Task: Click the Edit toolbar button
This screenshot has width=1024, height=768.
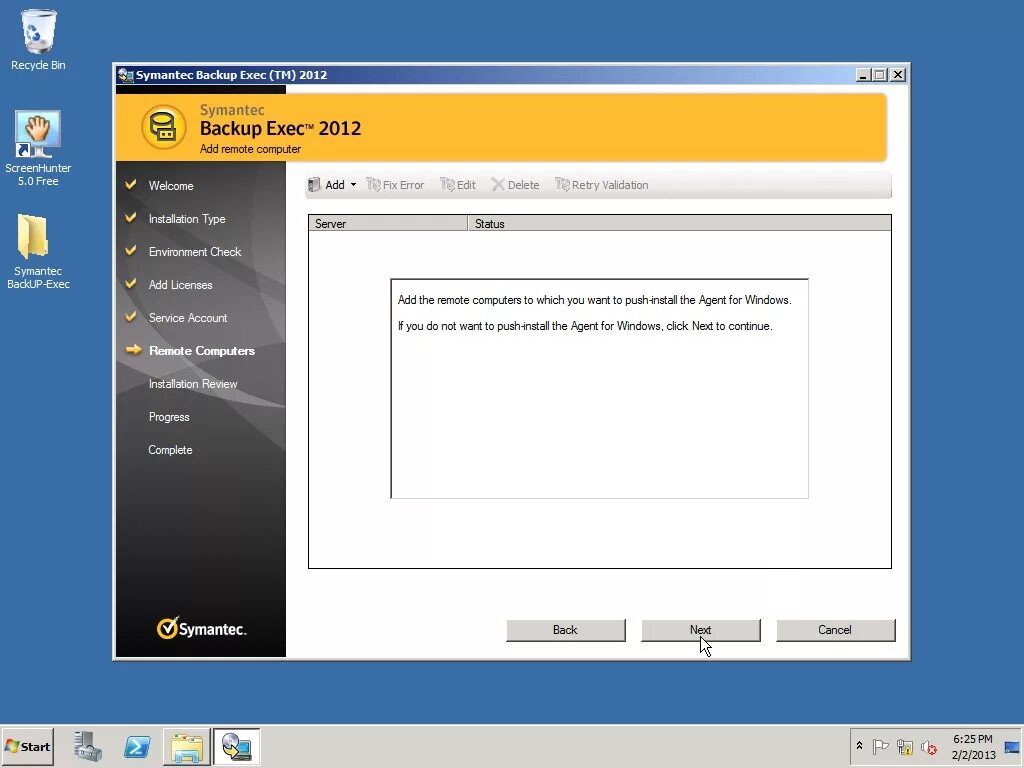Action: coord(458,185)
